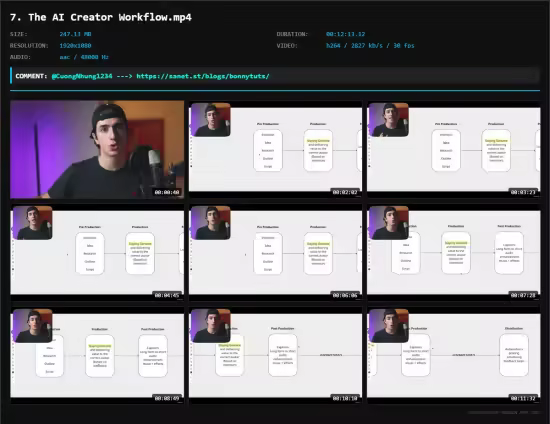550x424 pixels.
Task: Click the SIZE: label
Action: coord(19,34)
